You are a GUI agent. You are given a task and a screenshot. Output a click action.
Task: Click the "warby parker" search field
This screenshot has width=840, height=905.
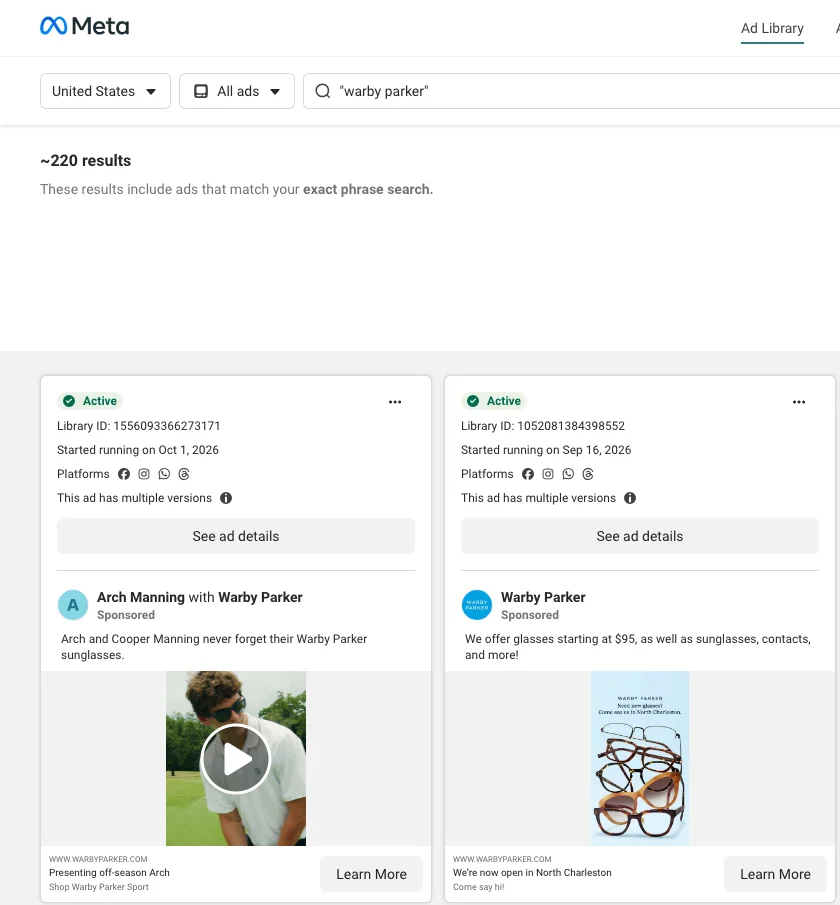pos(572,91)
